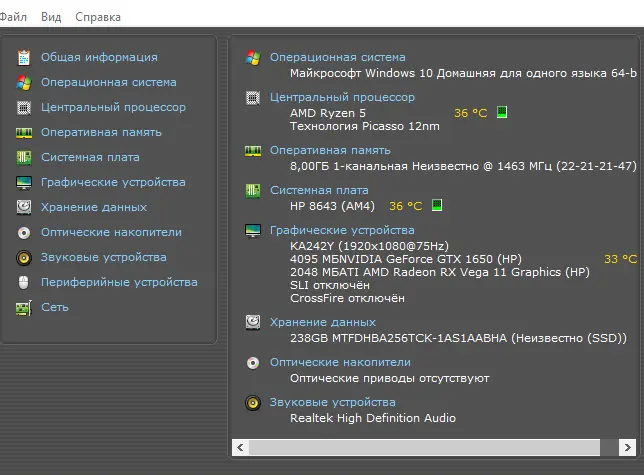
Task: Click Центральный процессор heading in summary panel
Action: (342, 97)
